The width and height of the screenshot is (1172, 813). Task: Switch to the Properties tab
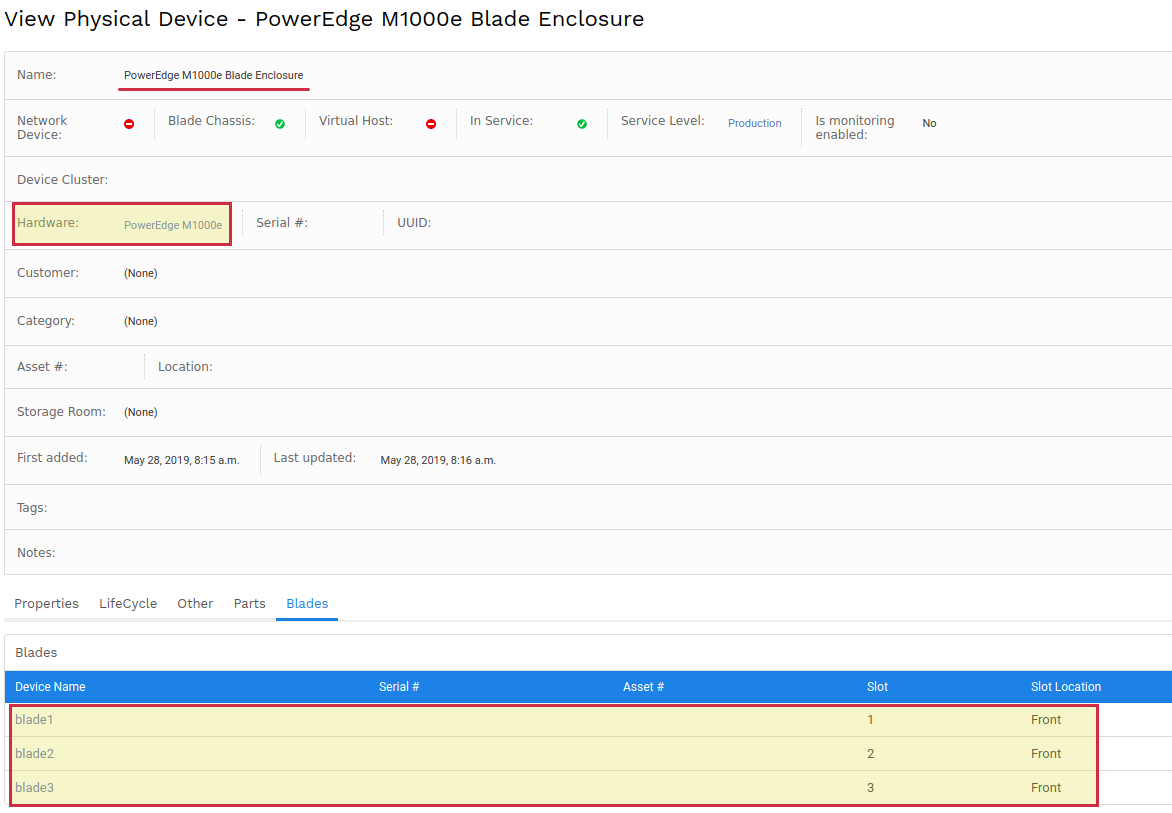coord(46,603)
